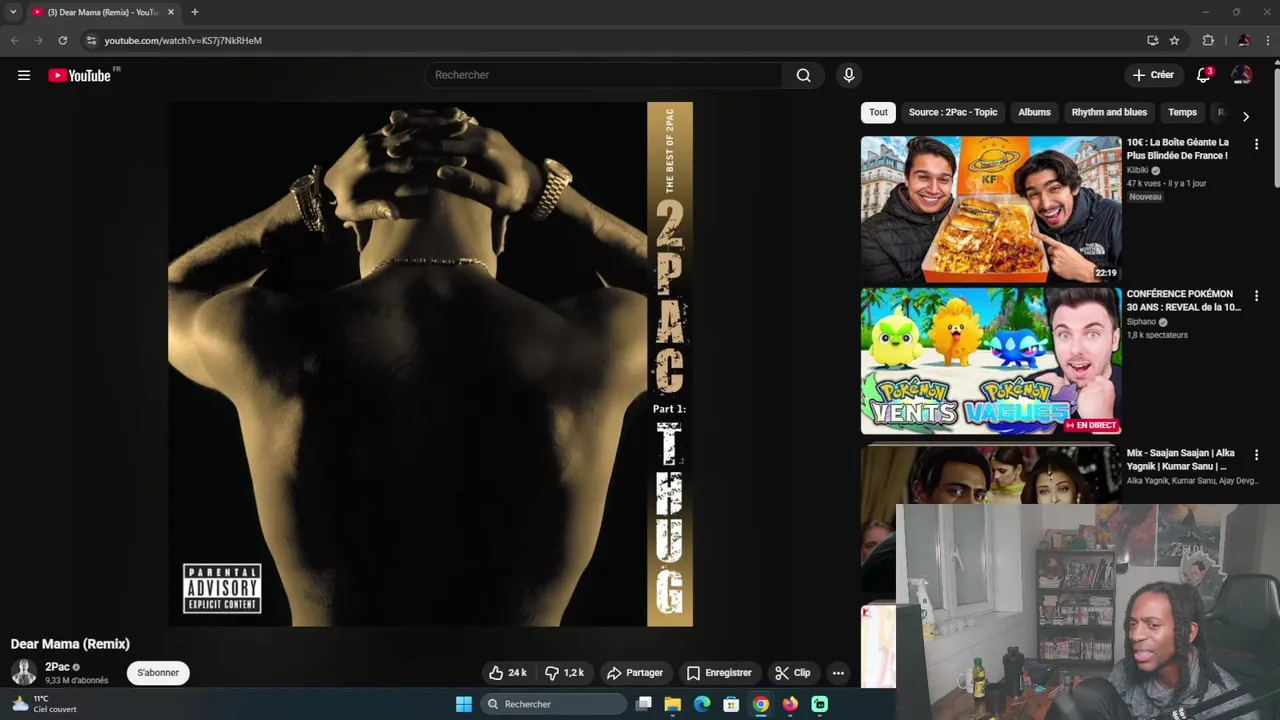Screen dimensions: 1280x720
Task: Open the Siphano channel name
Action: coord(1141,322)
